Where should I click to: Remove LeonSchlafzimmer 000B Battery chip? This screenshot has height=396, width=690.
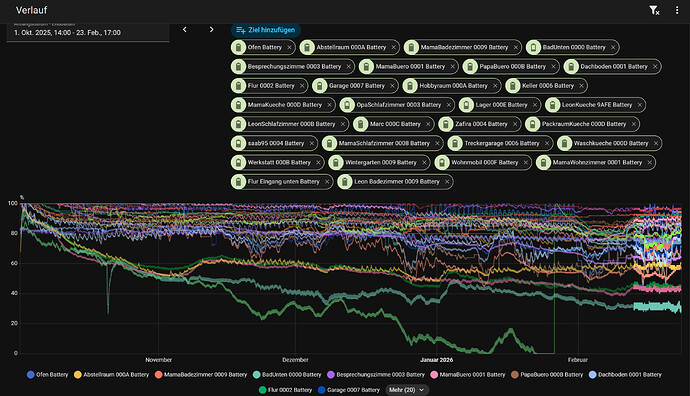pyautogui.click(x=342, y=124)
